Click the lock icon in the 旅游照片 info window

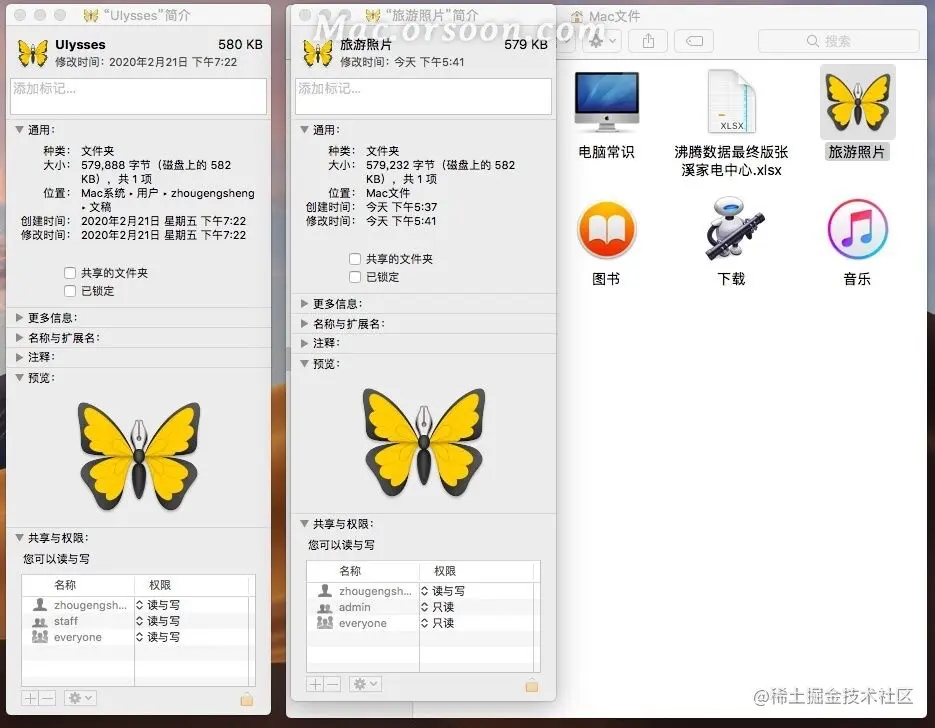pos(531,685)
